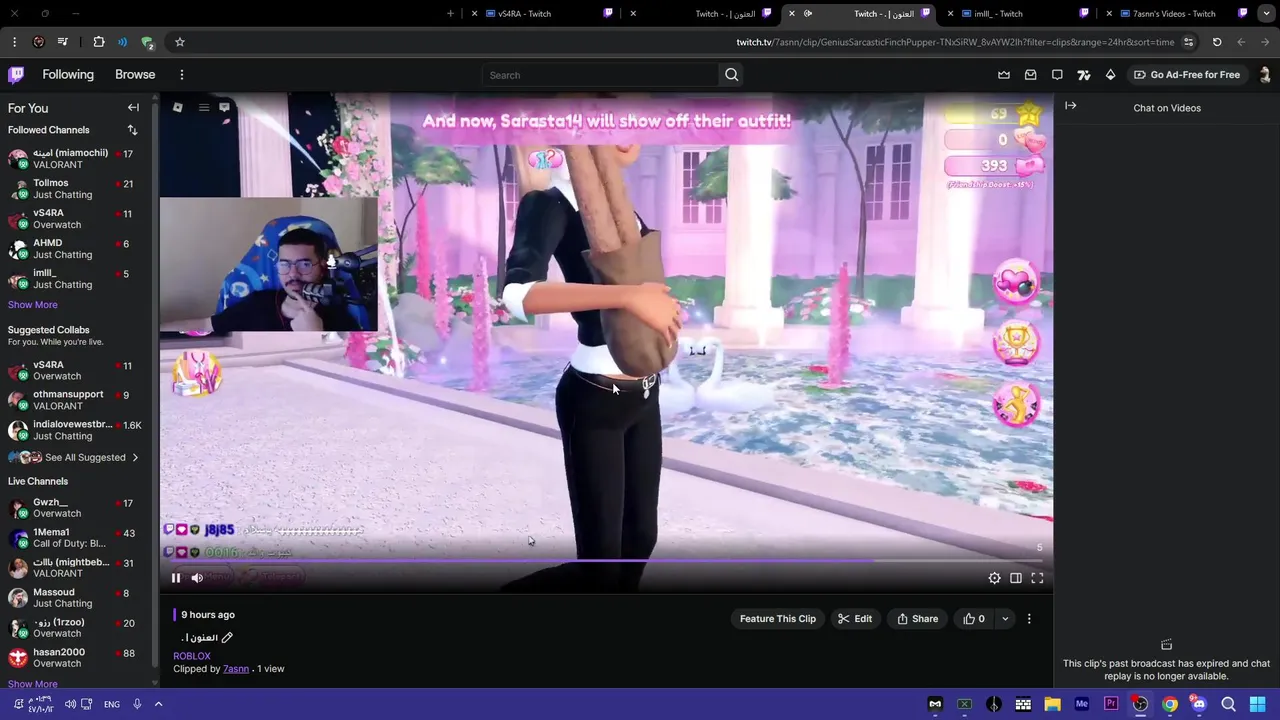Open the 7asnn clipper profile link
1280x720 pixels.
tap(236, 669)
